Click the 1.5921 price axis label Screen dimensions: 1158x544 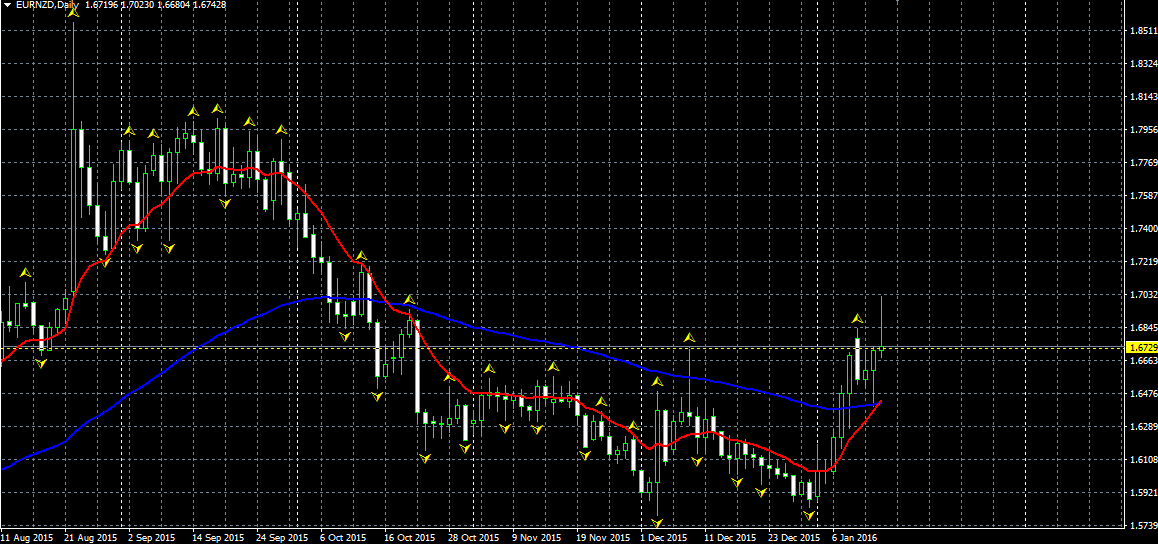[1142, 492]
